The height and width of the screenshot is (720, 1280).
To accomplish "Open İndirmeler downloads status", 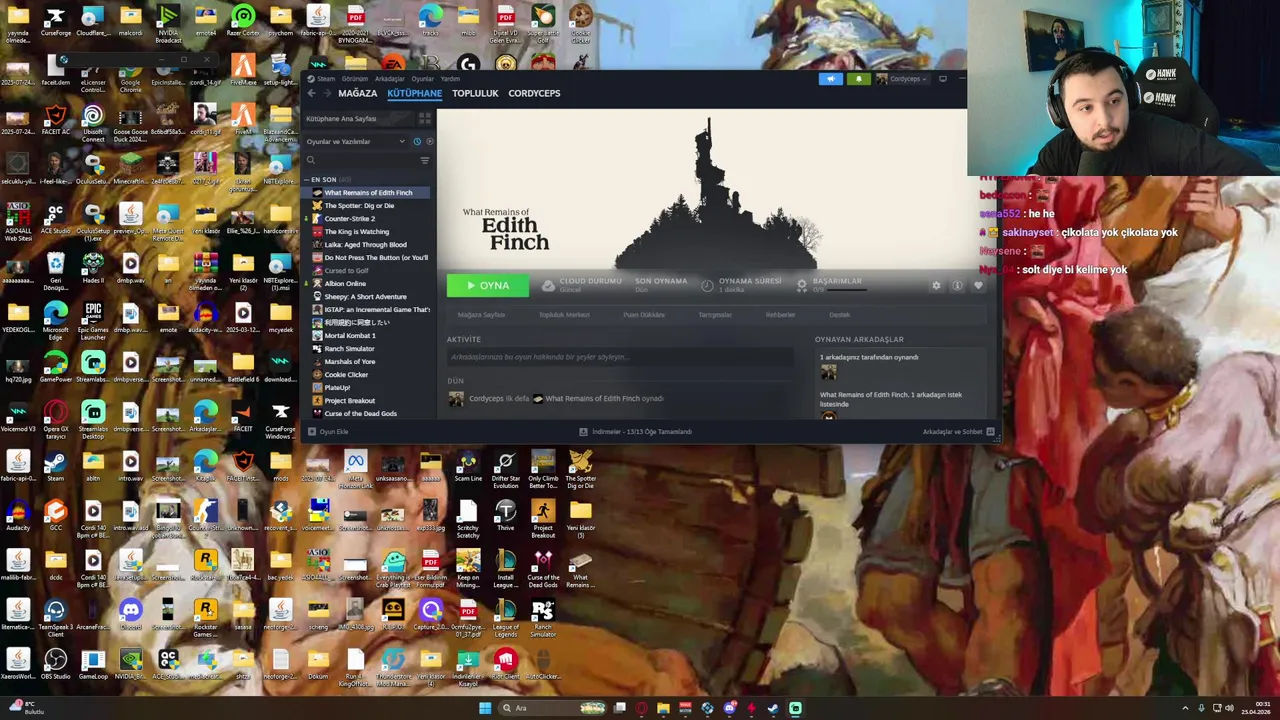I will tap(635, 432).
